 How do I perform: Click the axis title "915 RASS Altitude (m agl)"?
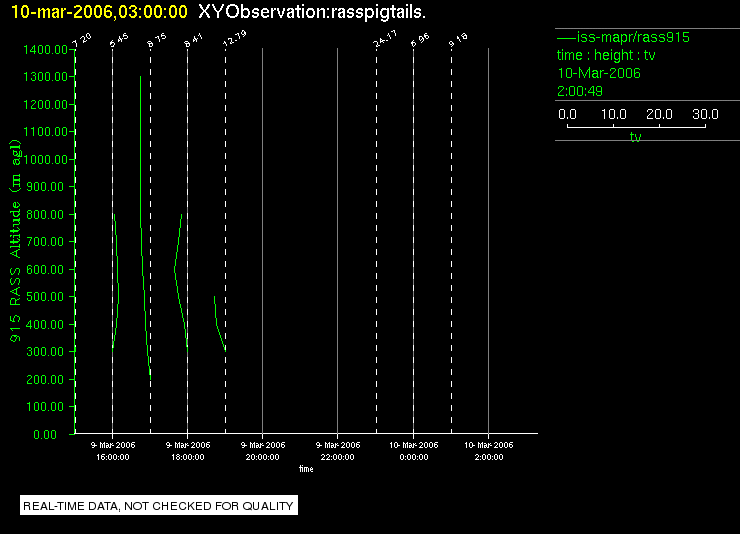pos(15,241)
